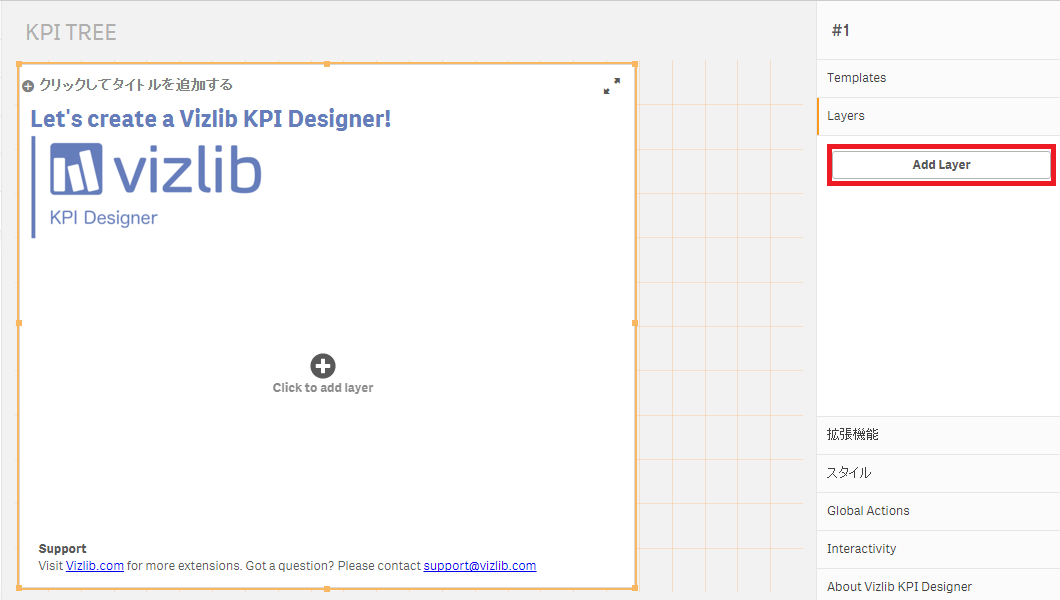This screenshot has width=1060, height=600.
Task: Click the fullscreen expand arrows icon
Action: pos(611,86)
